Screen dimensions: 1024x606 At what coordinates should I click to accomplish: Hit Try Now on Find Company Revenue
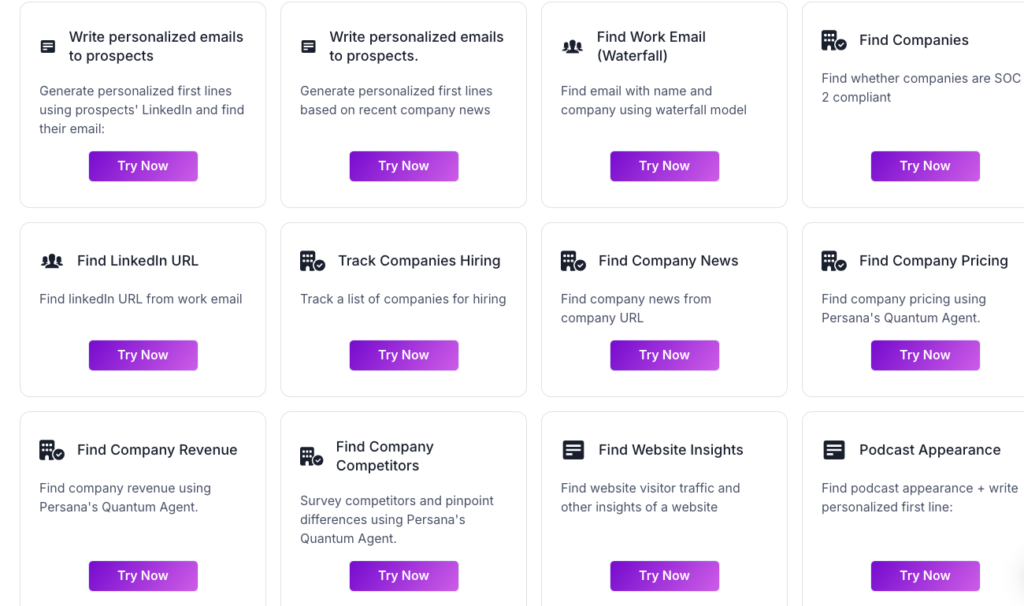click(x=143, y=576)
